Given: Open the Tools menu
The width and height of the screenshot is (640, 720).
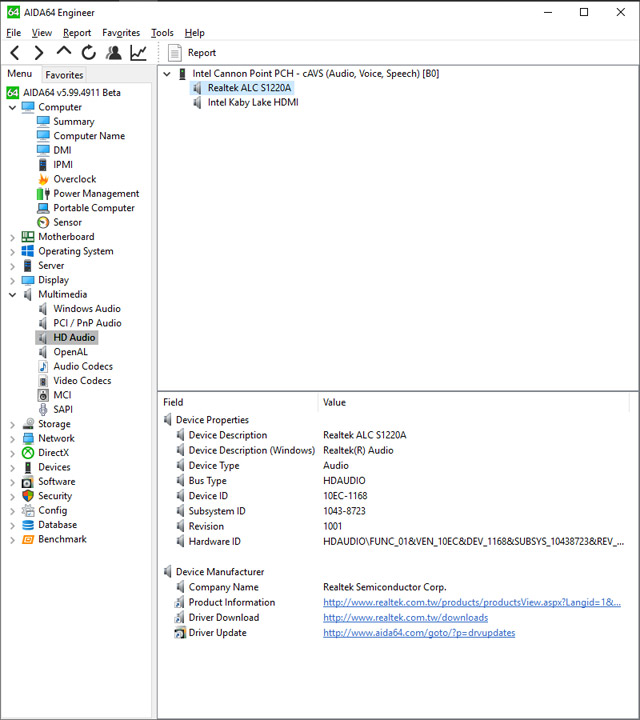Looking at the screenshot, I should coord(162,33).
